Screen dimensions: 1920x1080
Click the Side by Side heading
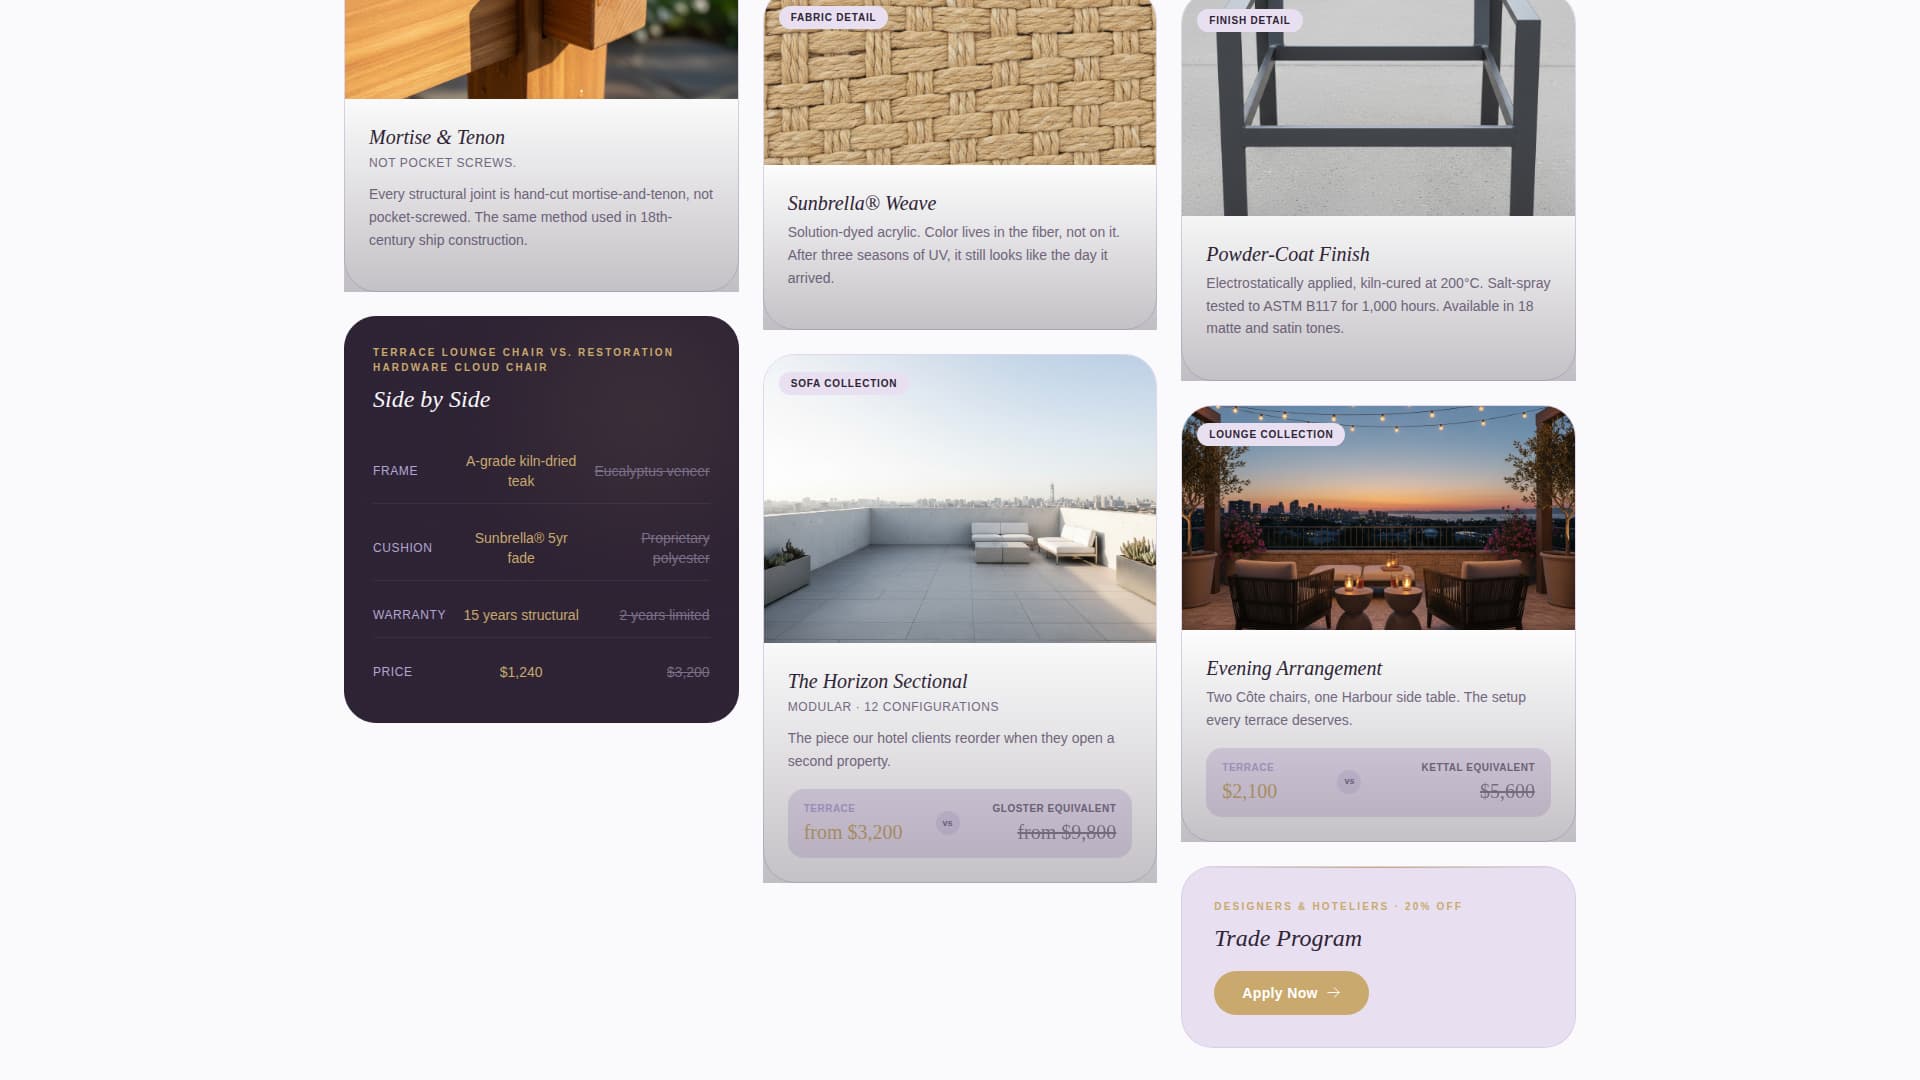431,399
